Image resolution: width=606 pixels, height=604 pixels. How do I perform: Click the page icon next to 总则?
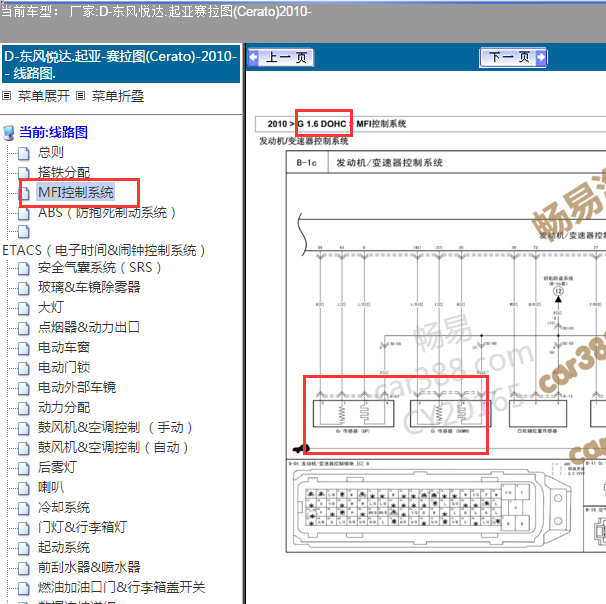click(x=24, y=153)
